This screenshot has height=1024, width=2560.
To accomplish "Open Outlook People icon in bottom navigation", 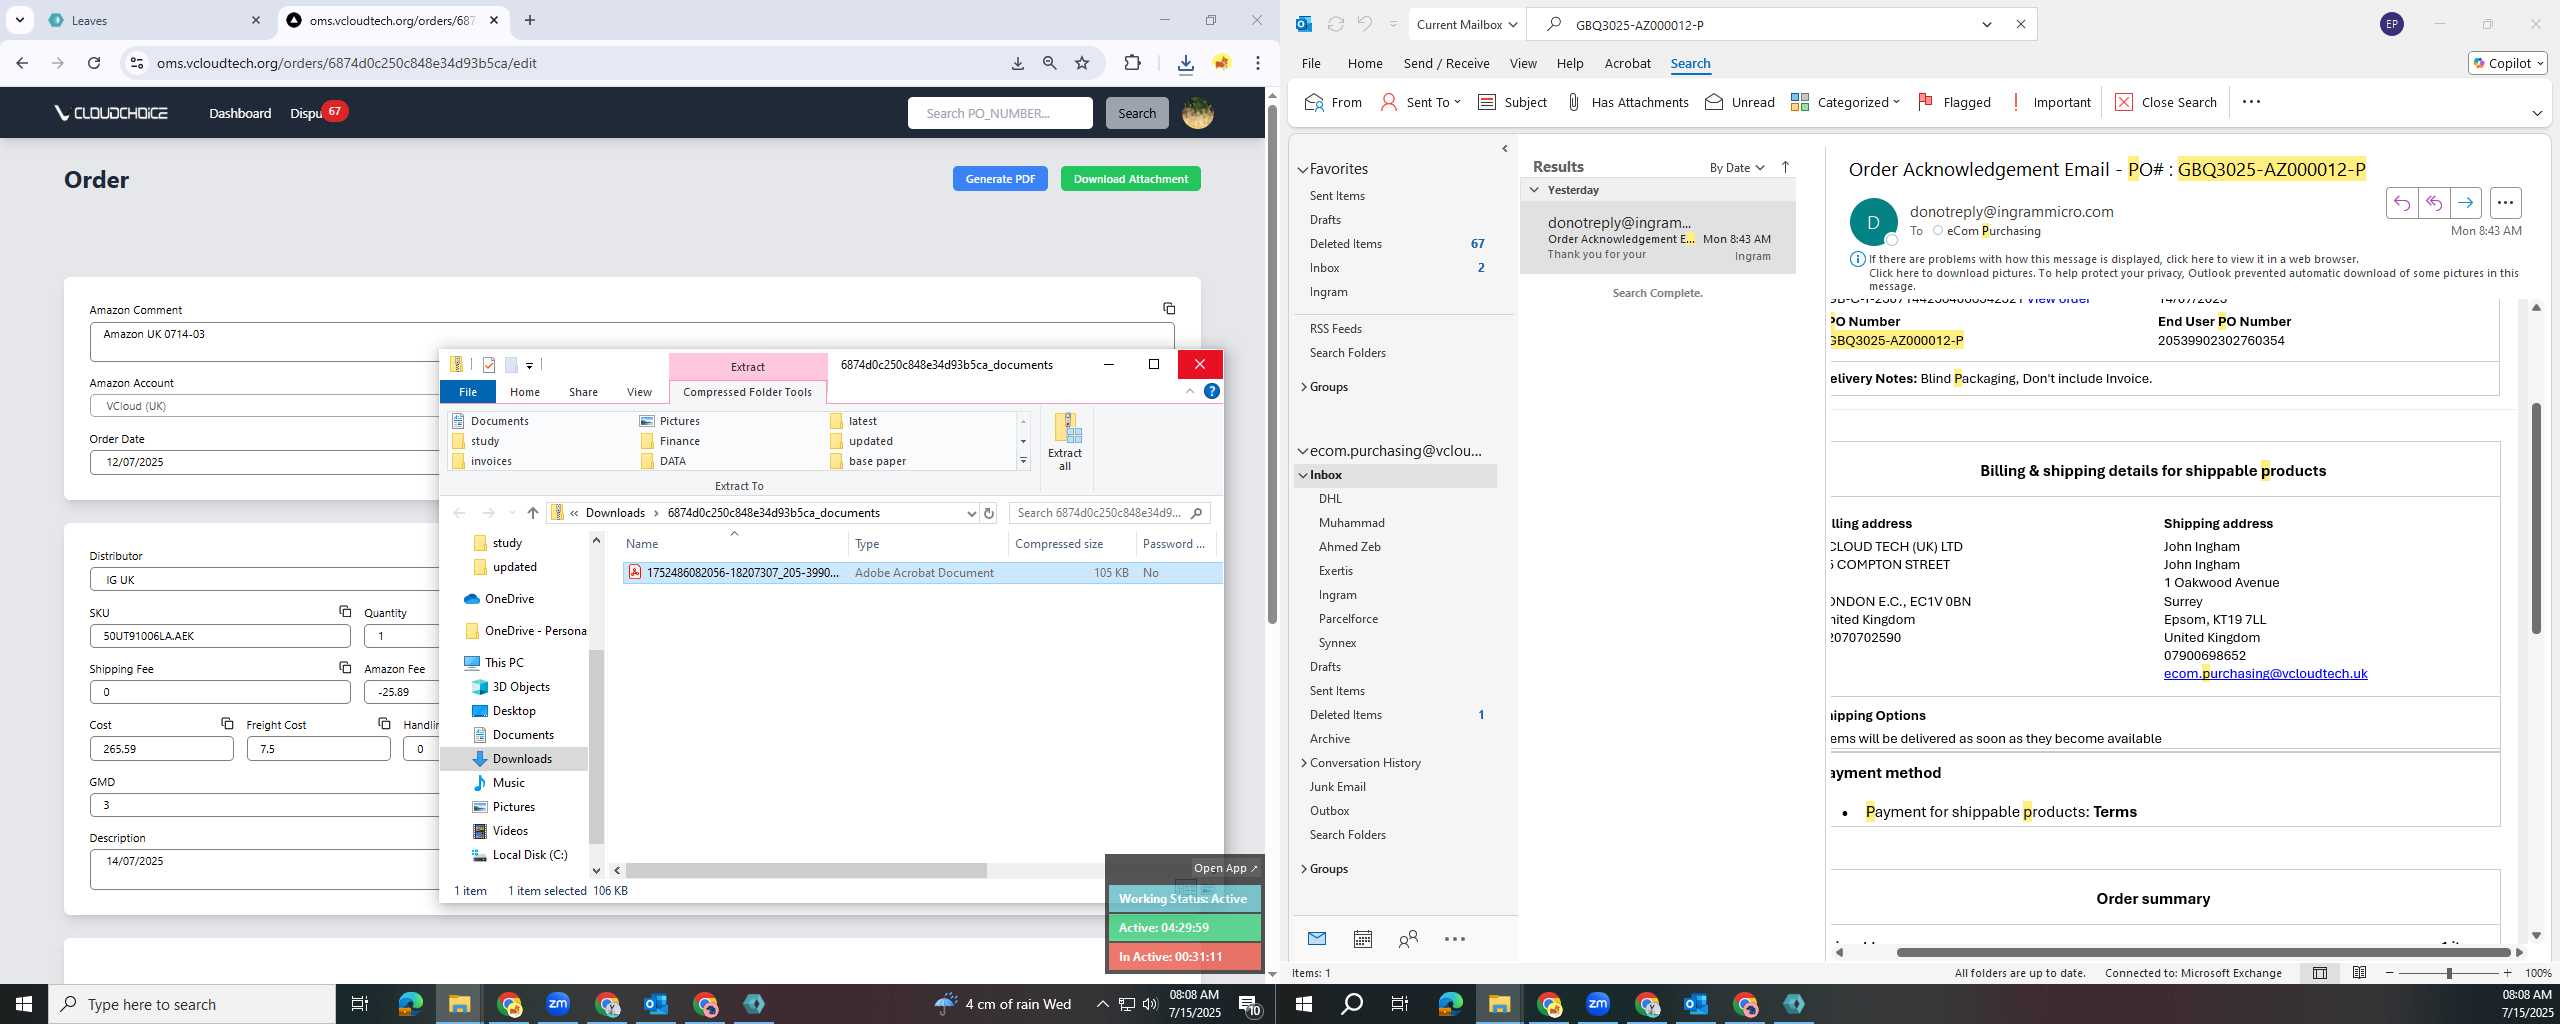I will (x=1408, y=939).
